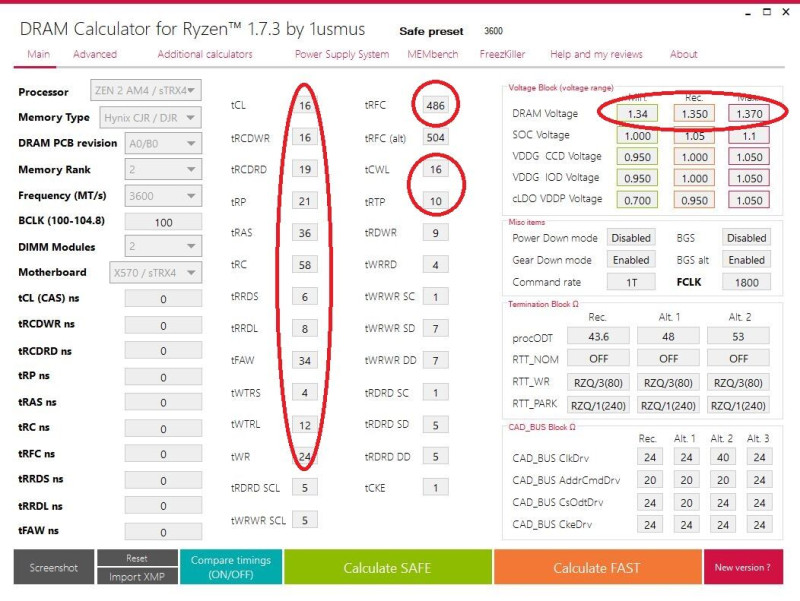Click the tCL (CAS) ns field
The image size is (800, 601).
[163, 299]
